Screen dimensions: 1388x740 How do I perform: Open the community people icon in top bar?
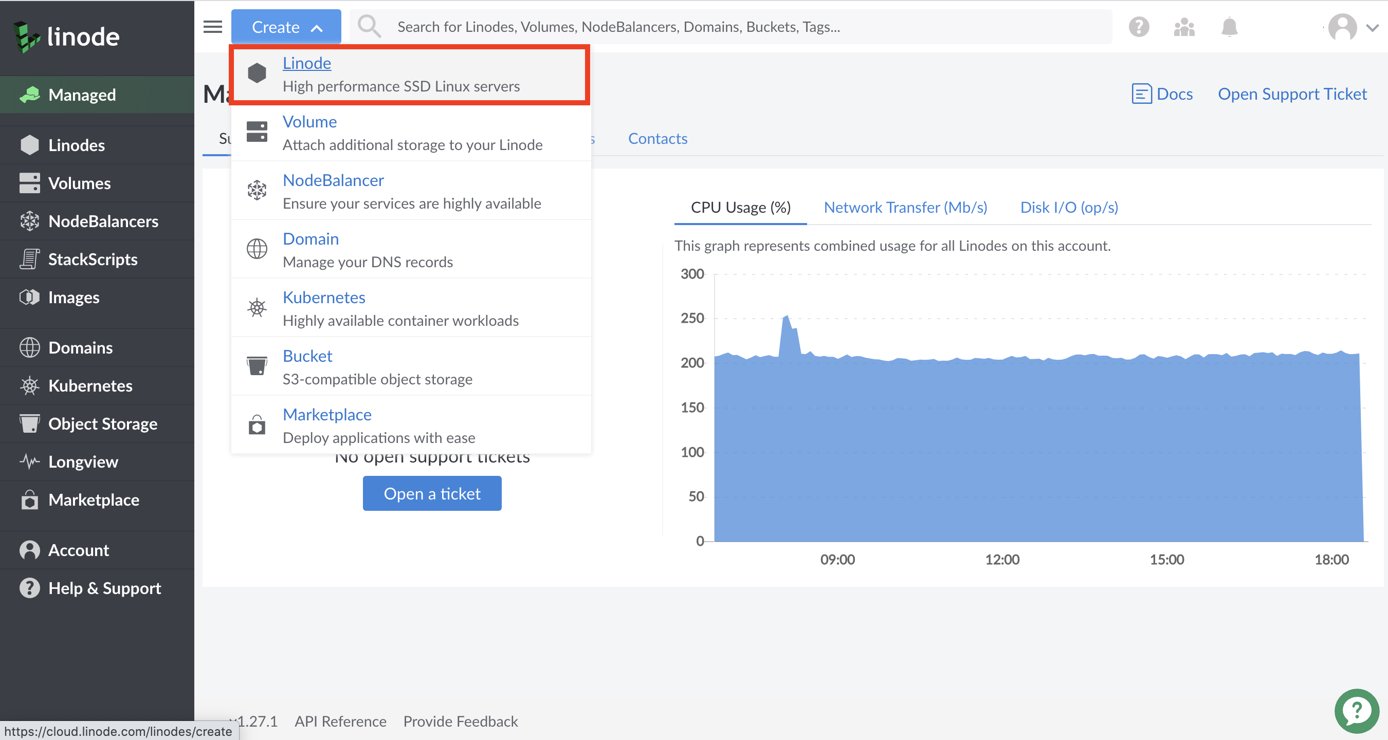[x=1184, y=27]
